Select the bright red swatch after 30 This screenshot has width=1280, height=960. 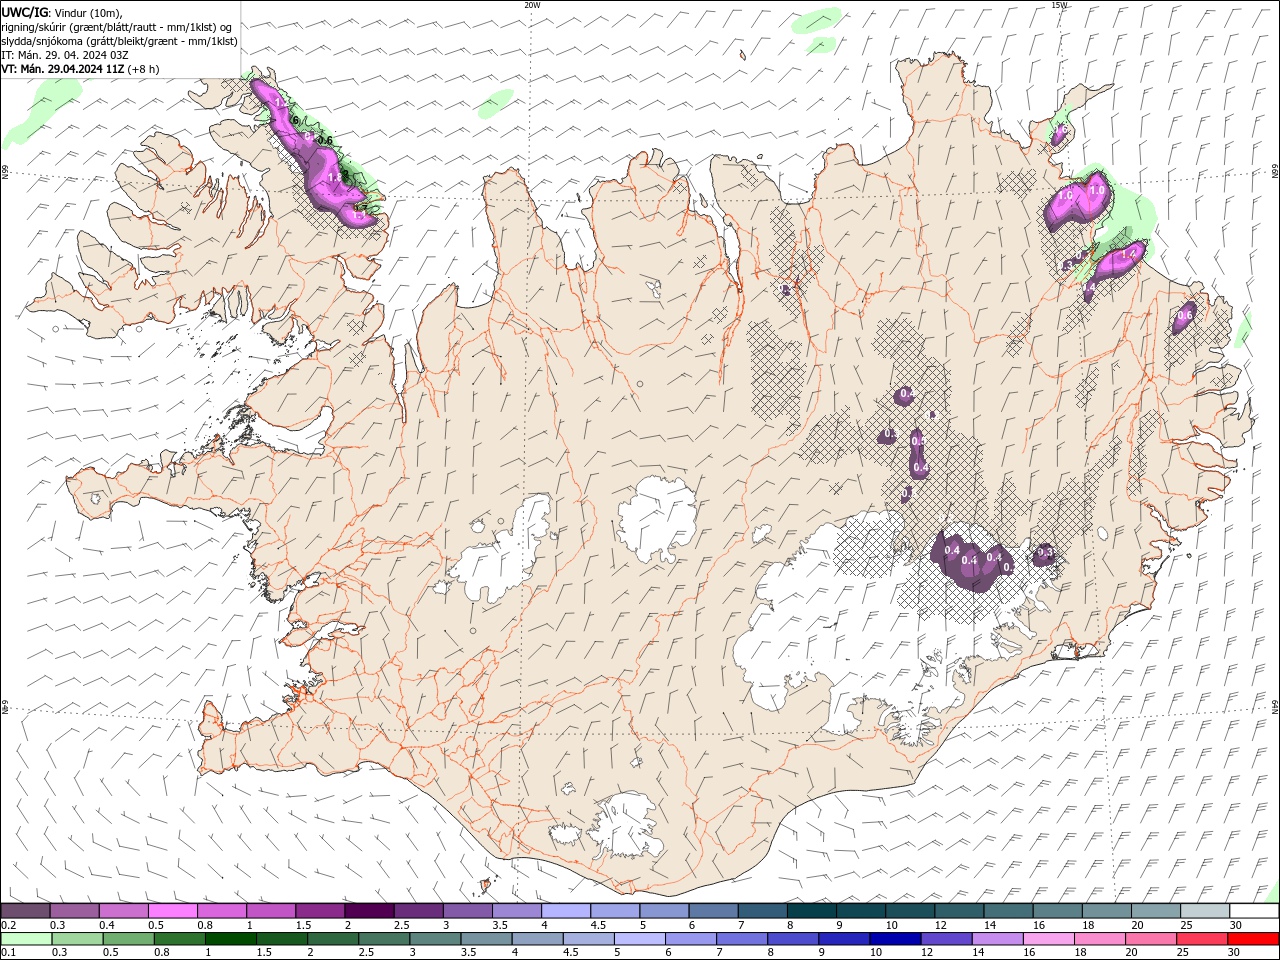pyautogui.click(x=1252, y=939)
